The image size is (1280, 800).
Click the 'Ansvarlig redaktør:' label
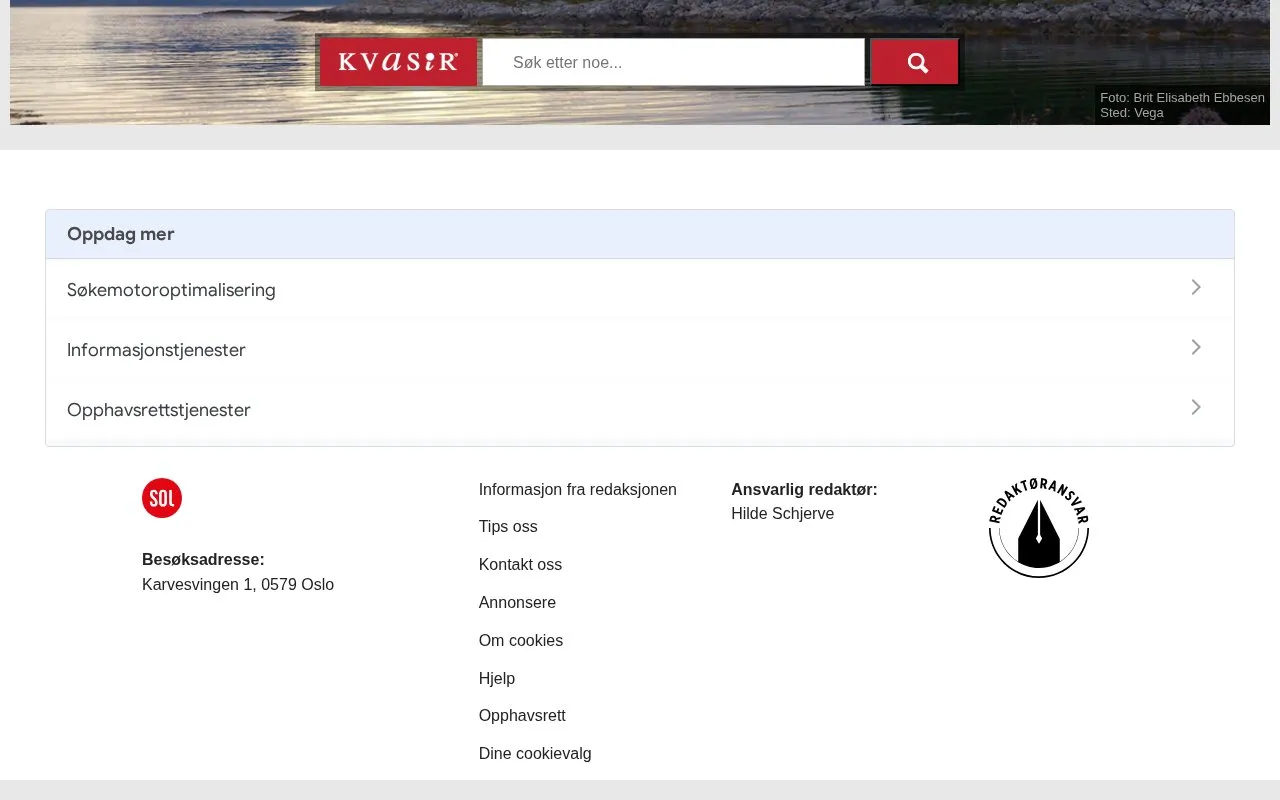click(804, 489)
